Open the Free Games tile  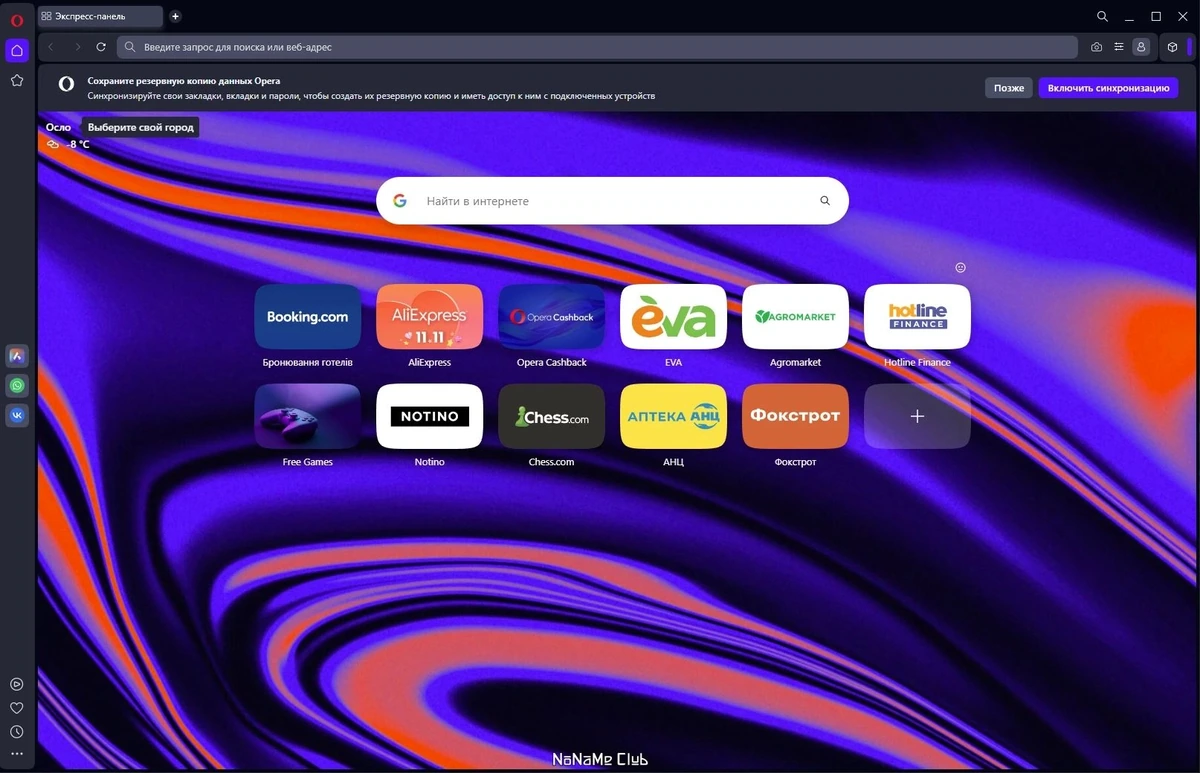[x=308, y=416]
